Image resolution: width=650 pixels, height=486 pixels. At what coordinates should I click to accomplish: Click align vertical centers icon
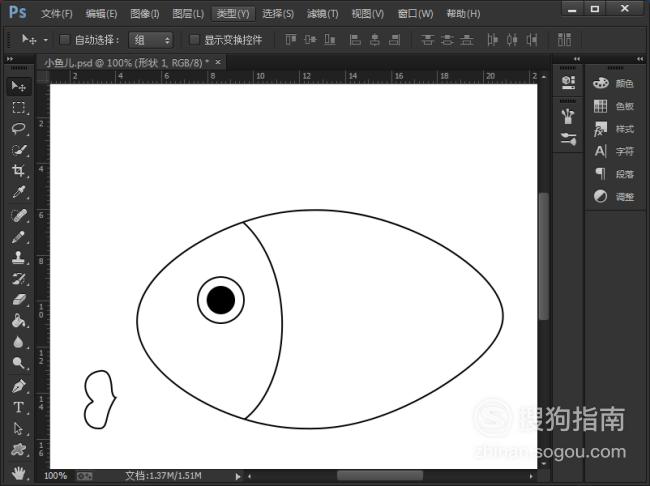point(310,40)
